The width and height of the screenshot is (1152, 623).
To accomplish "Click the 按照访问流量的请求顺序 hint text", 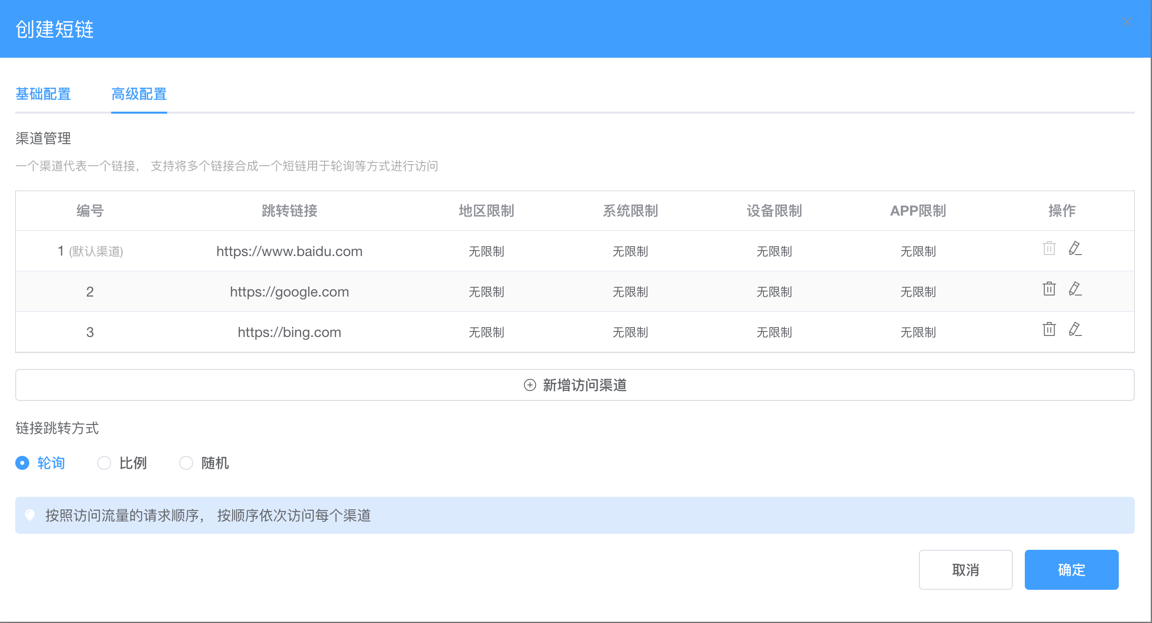I will pyautogui.click(x=208, y=515).
